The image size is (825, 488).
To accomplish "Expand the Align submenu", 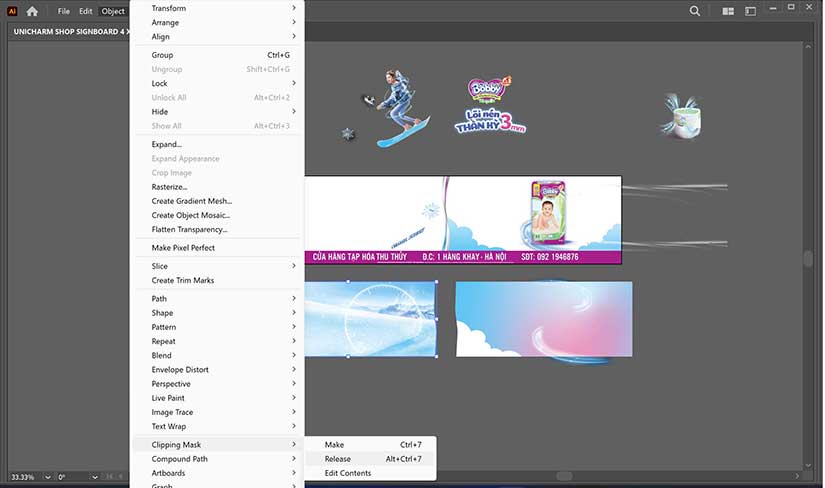I will (217, 36).
